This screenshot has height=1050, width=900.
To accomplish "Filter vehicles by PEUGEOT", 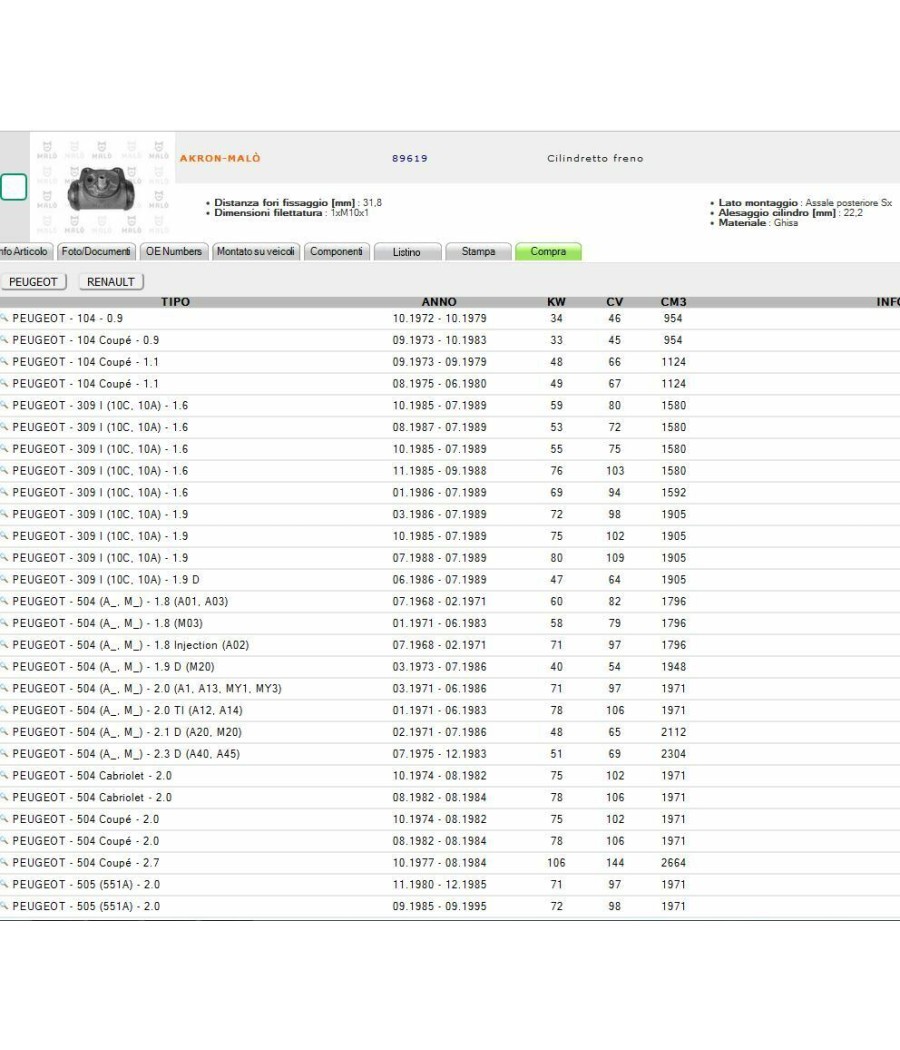I will (x=33, y=282).
